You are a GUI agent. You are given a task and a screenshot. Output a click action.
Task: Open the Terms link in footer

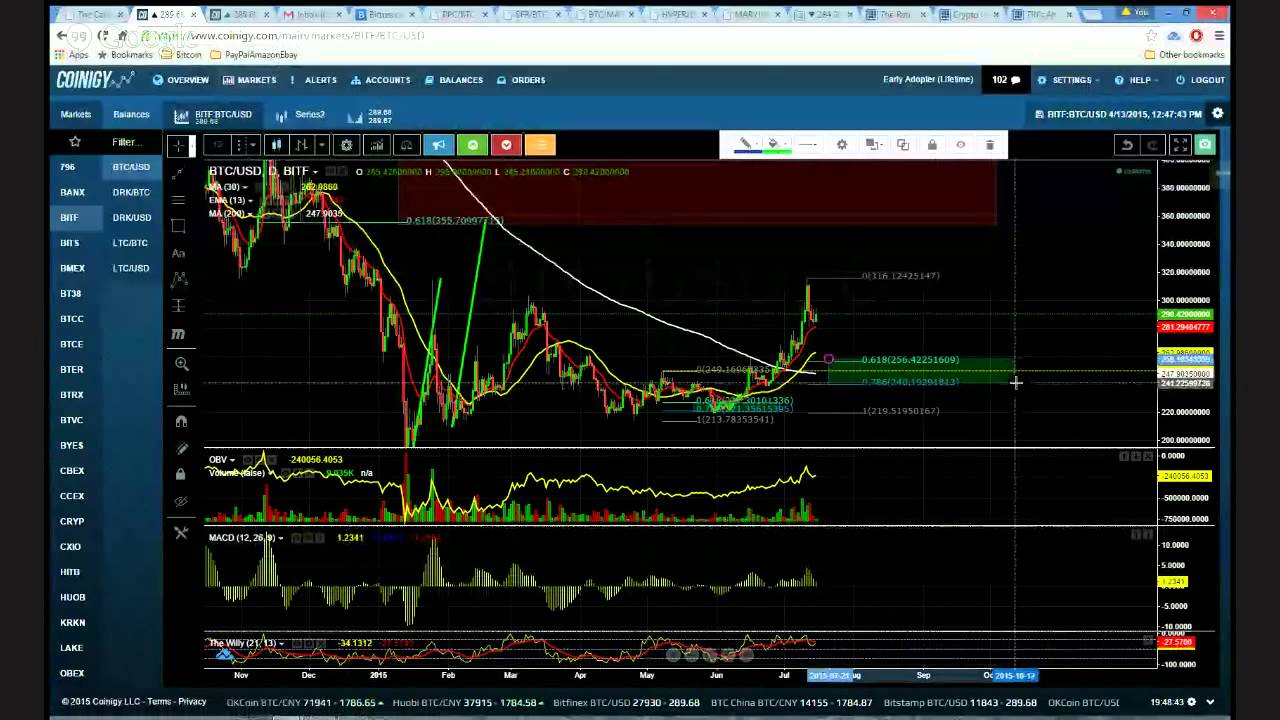tap(159, 702)
